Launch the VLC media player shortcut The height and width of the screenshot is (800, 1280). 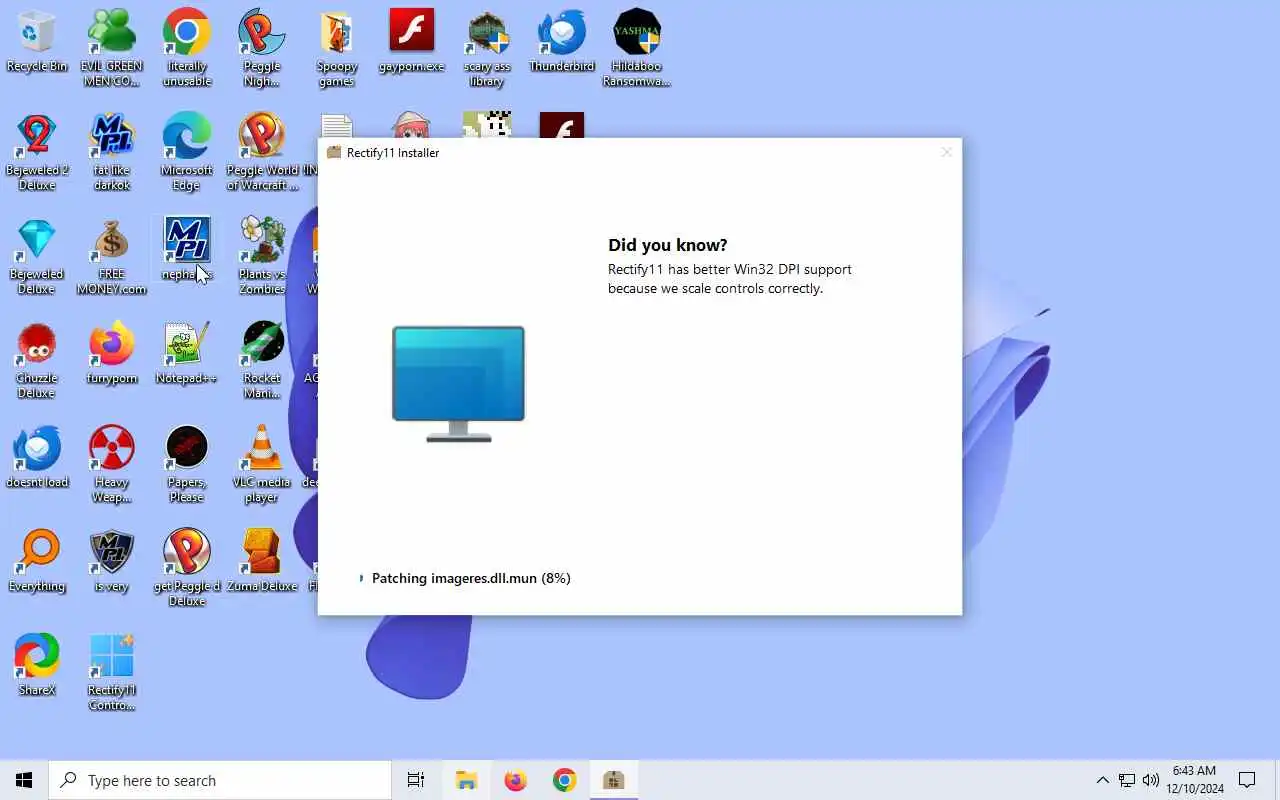pyautogui.click(x=262, y=464)
